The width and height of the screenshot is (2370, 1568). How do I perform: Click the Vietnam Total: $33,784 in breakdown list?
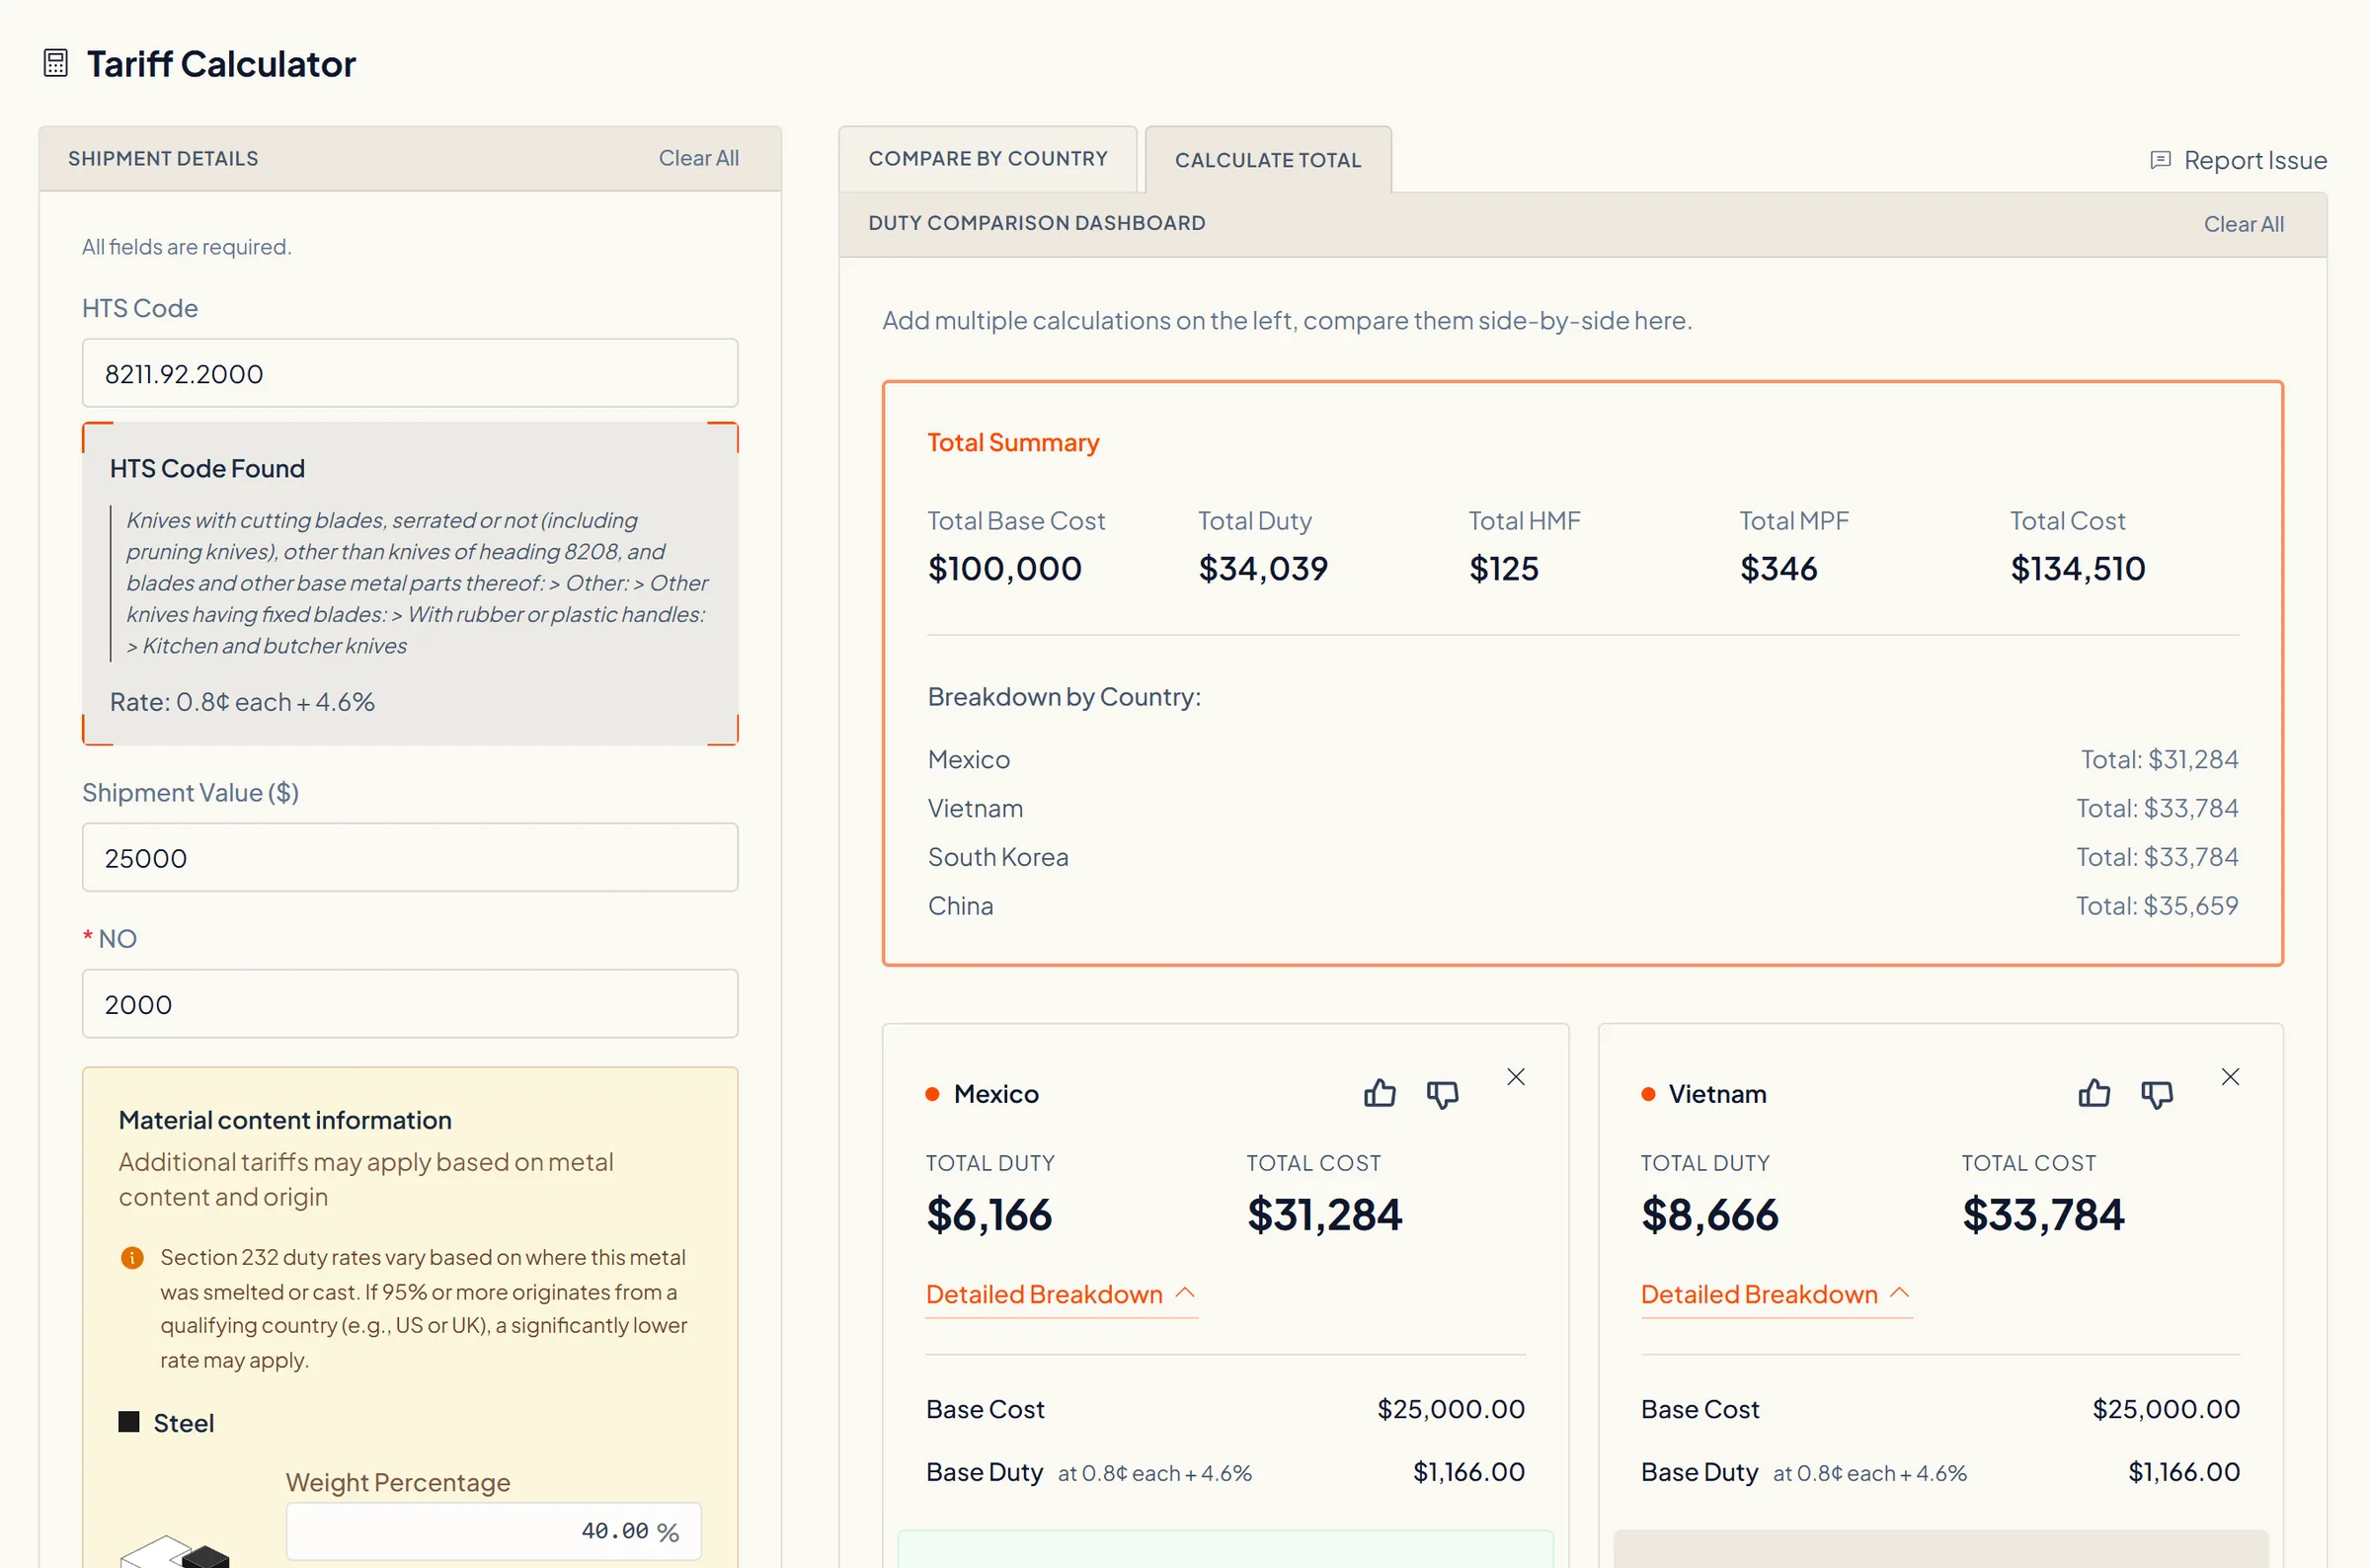pos(2156,807)
